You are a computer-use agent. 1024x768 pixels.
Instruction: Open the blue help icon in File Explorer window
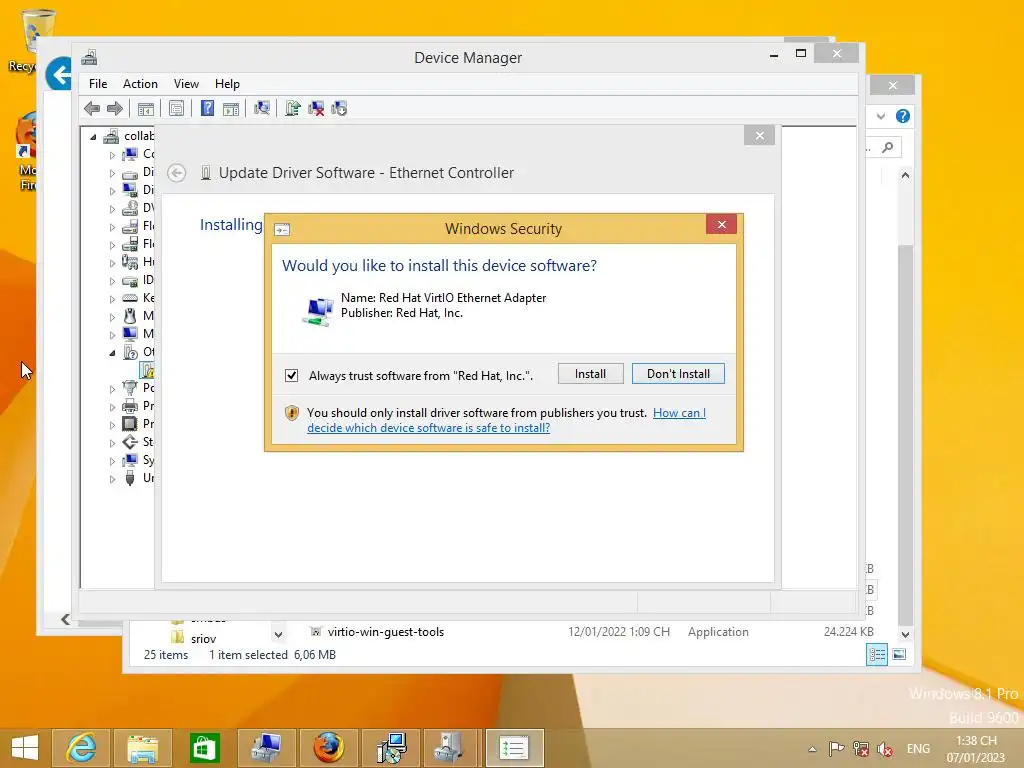(903, 116)
